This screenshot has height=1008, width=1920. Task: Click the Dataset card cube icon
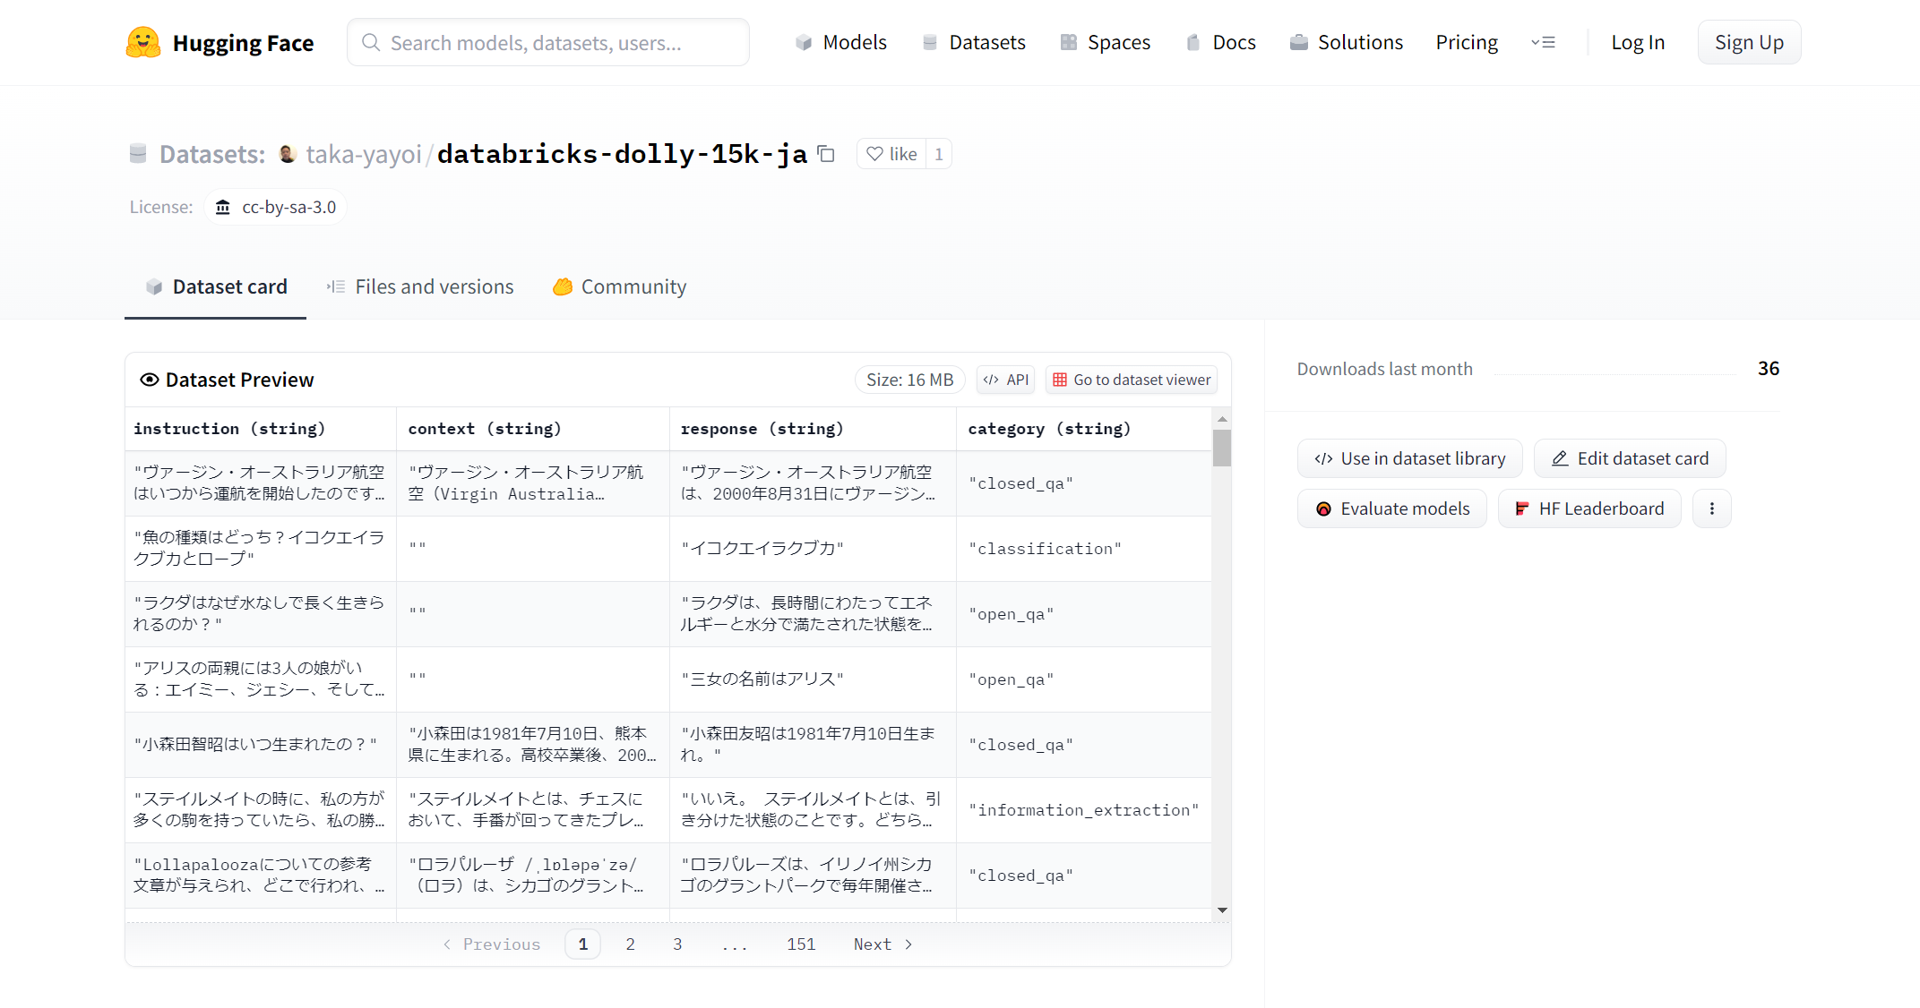[x=154, y=287]
